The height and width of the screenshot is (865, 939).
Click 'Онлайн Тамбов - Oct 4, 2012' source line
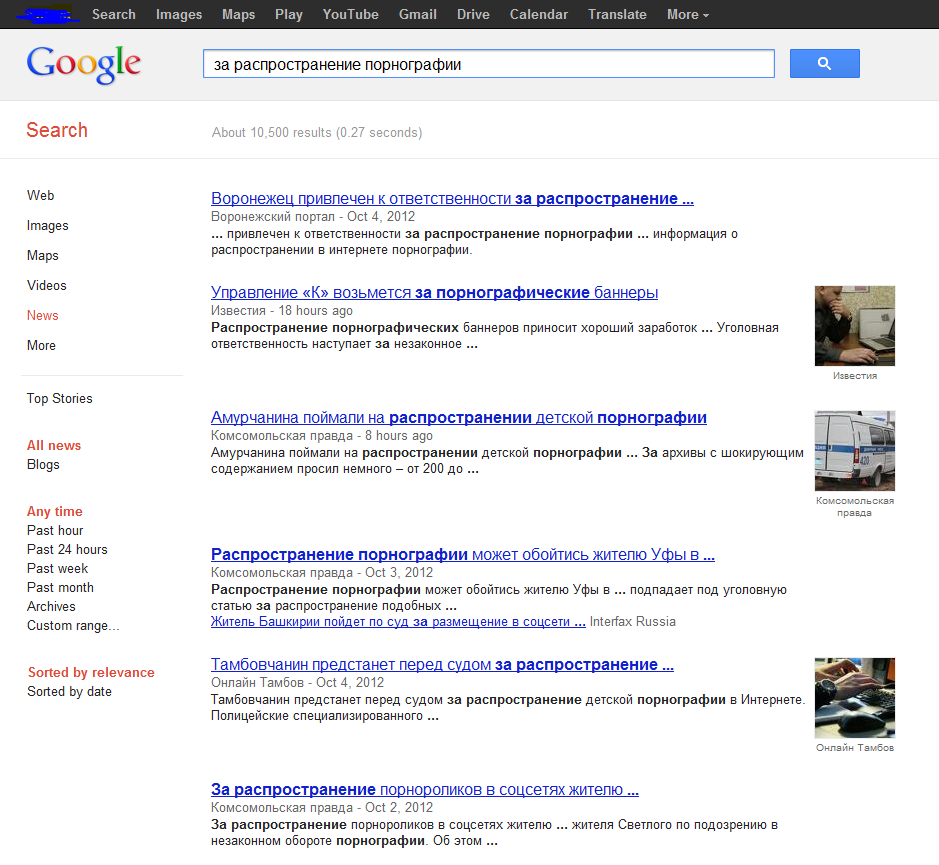click(x=297, y=682)
